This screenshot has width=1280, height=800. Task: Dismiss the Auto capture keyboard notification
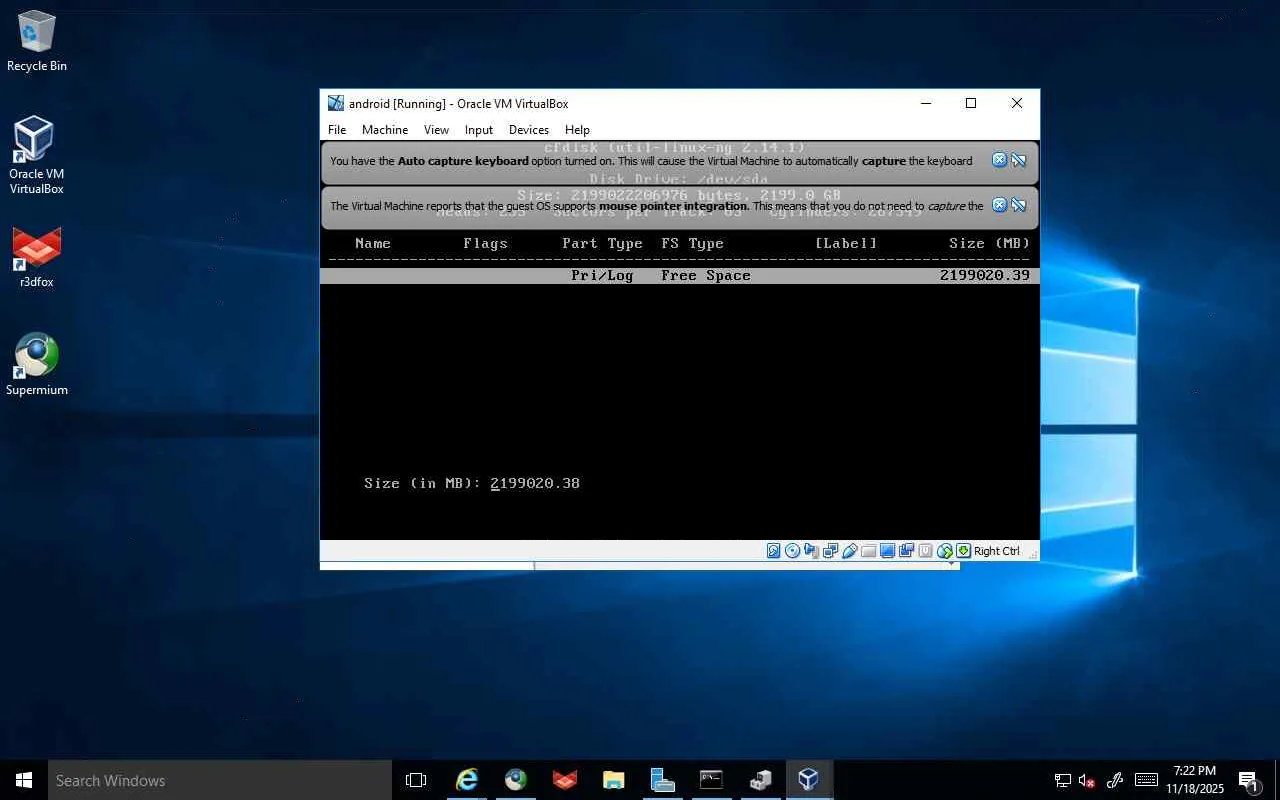click(999, 160)
